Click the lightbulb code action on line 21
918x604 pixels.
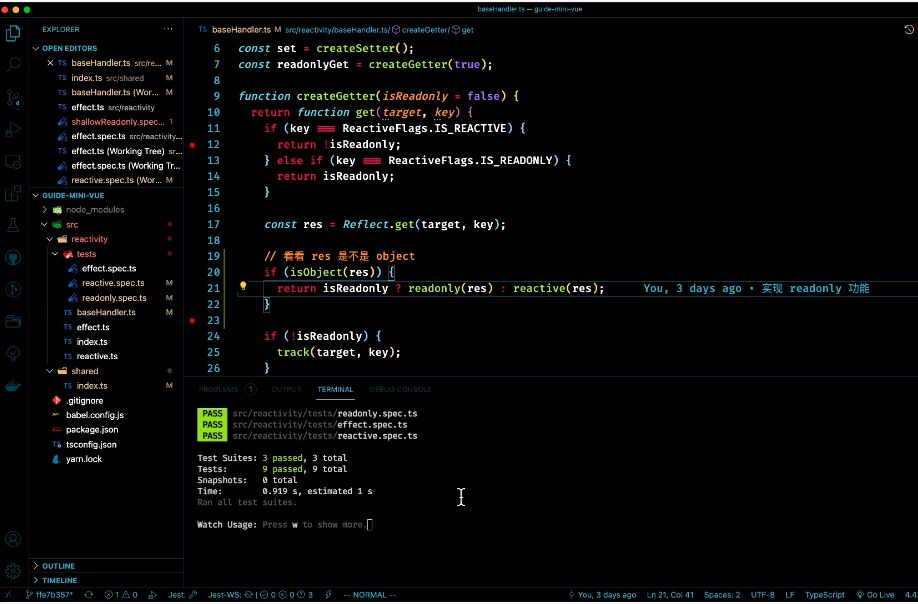243,287
